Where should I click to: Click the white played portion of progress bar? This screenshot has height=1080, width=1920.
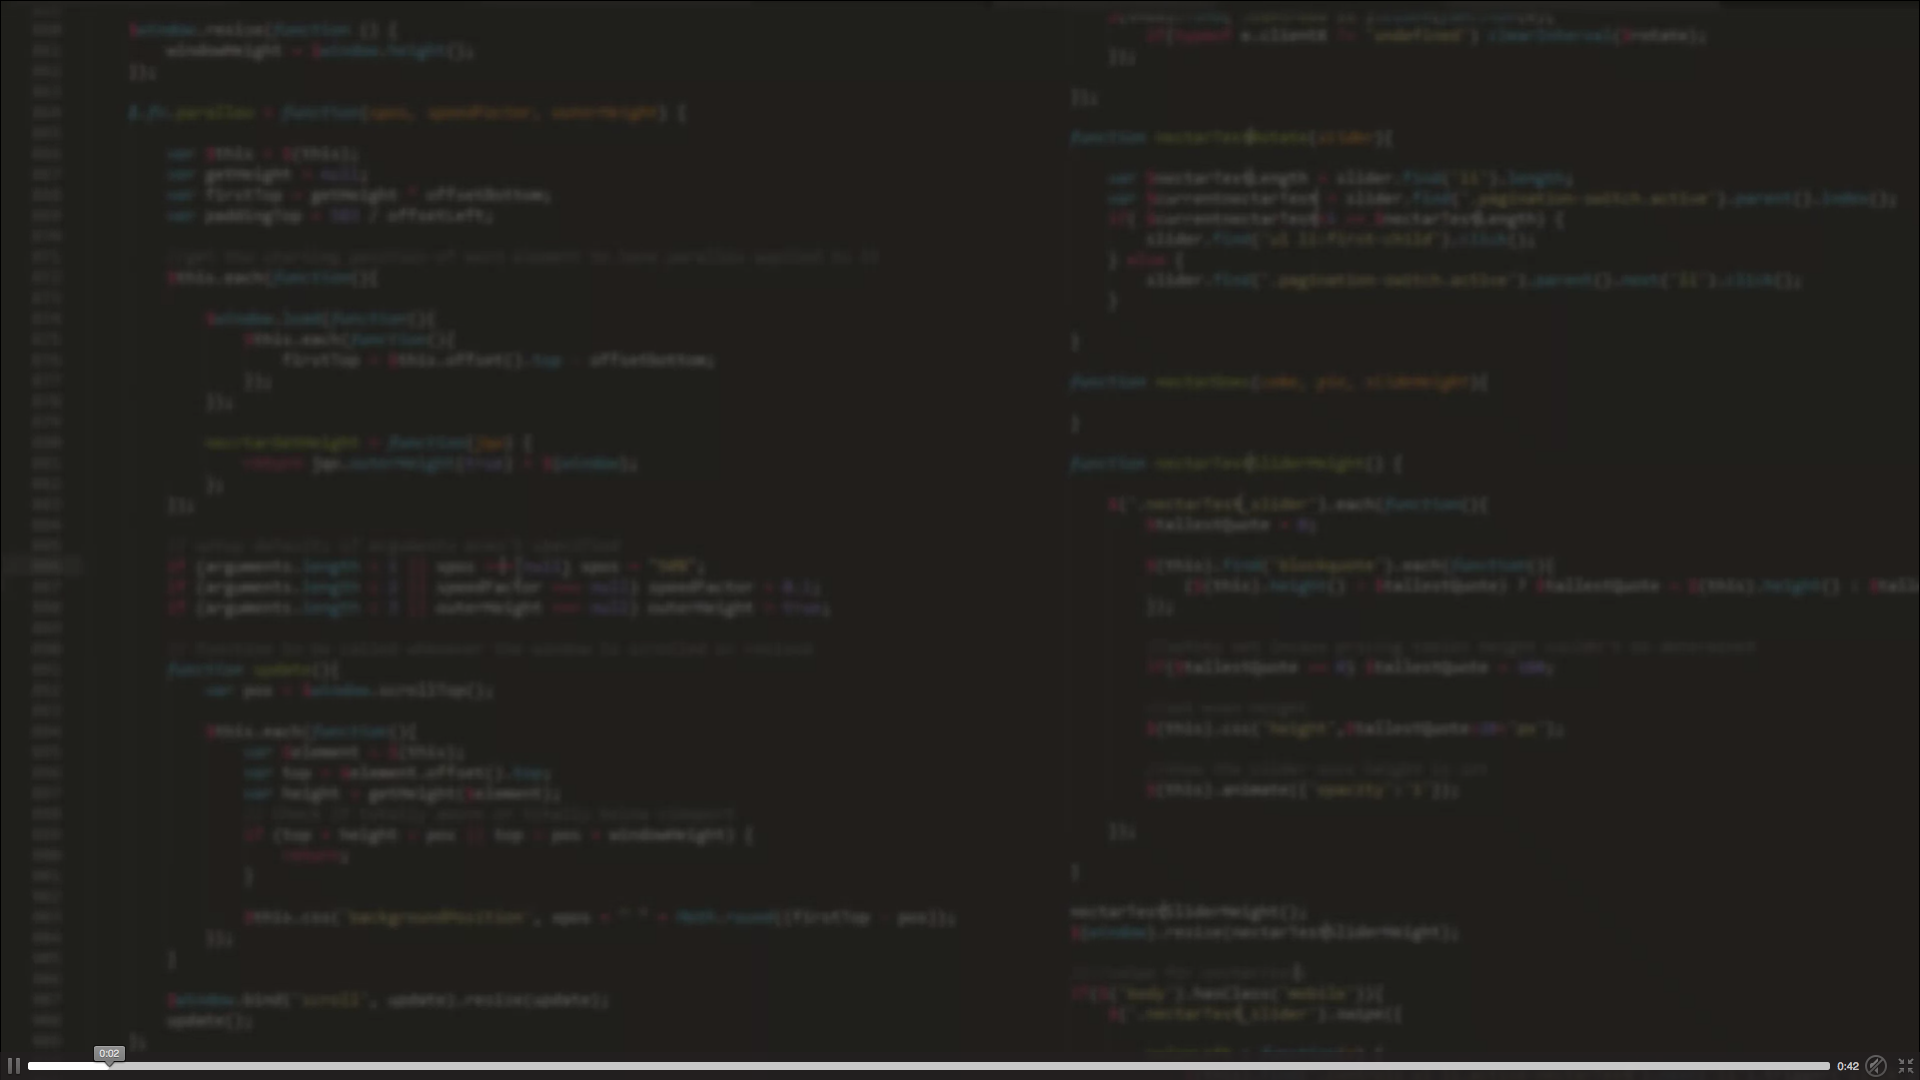tap(65, 1066)
